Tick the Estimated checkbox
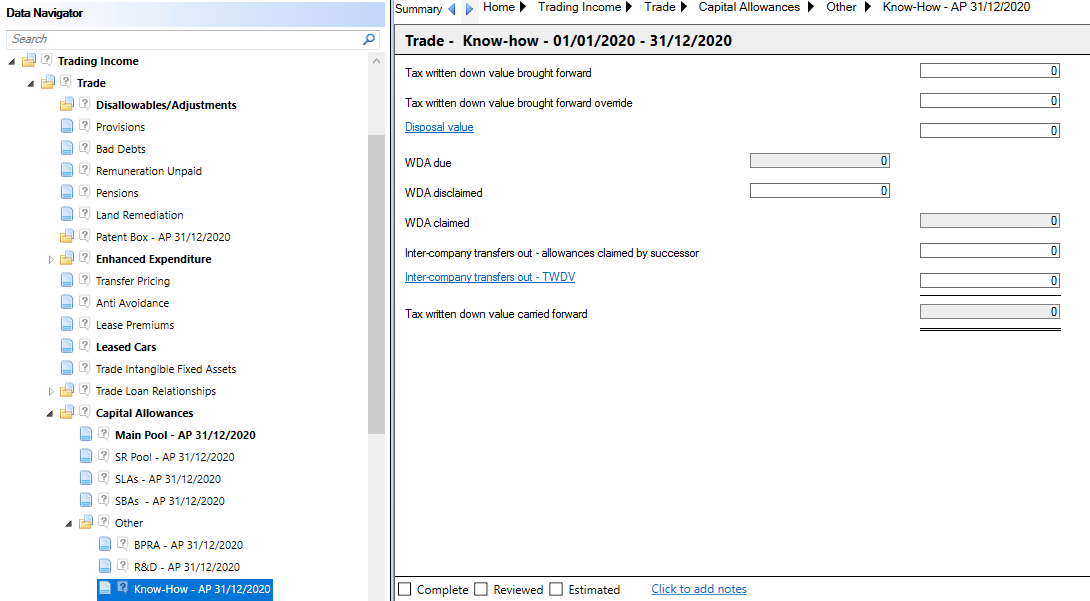Screen dimensions: 1090x601 coord(556,589)
